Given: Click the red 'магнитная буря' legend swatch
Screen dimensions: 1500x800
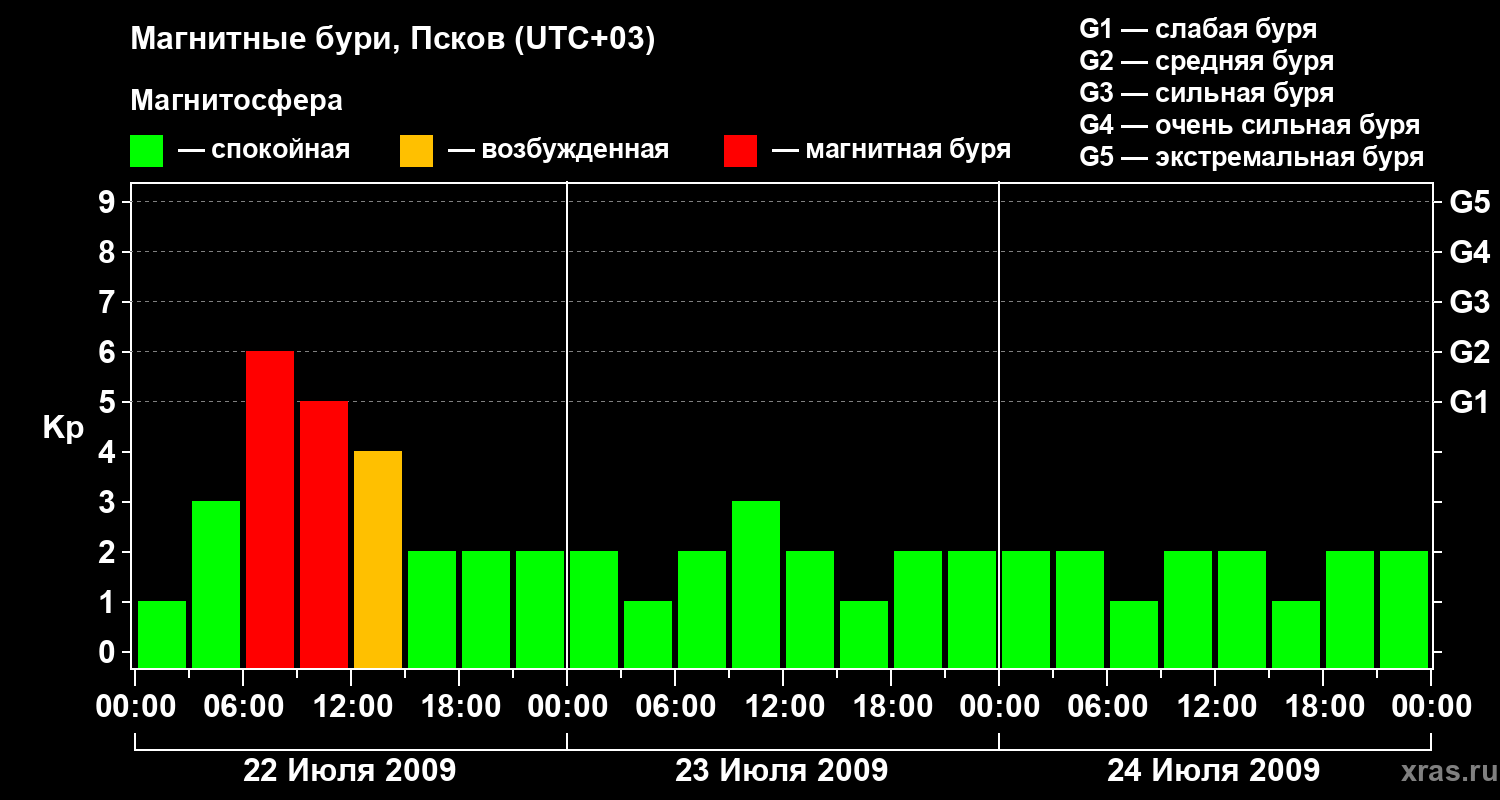Looking at the screenshot, I should coord(740,151).
